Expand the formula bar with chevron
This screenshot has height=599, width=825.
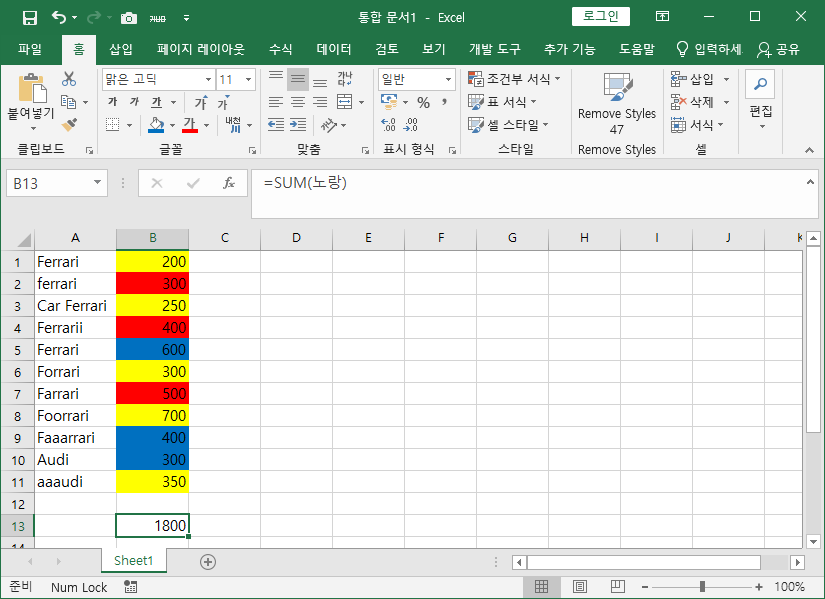810,182
